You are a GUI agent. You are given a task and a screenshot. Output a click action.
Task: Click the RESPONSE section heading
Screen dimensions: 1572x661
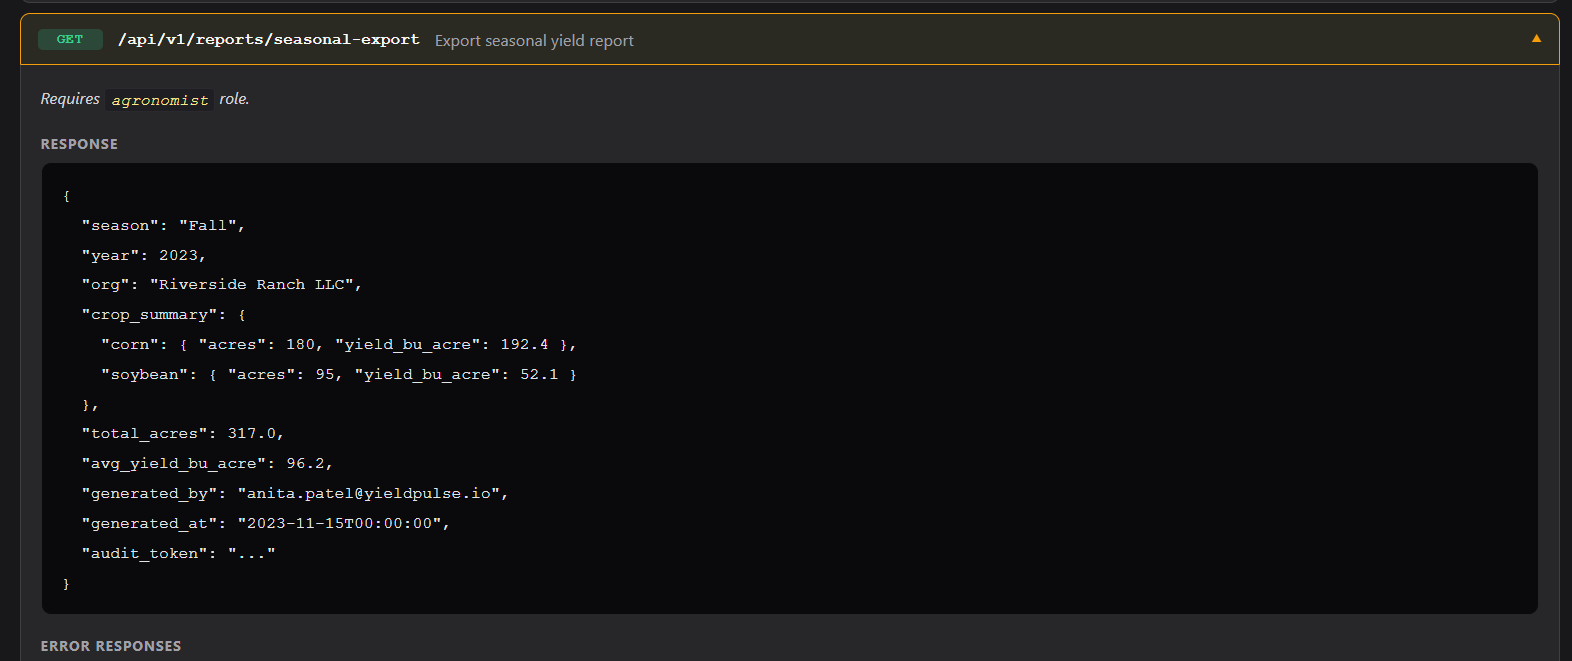[x=79, y=144]
